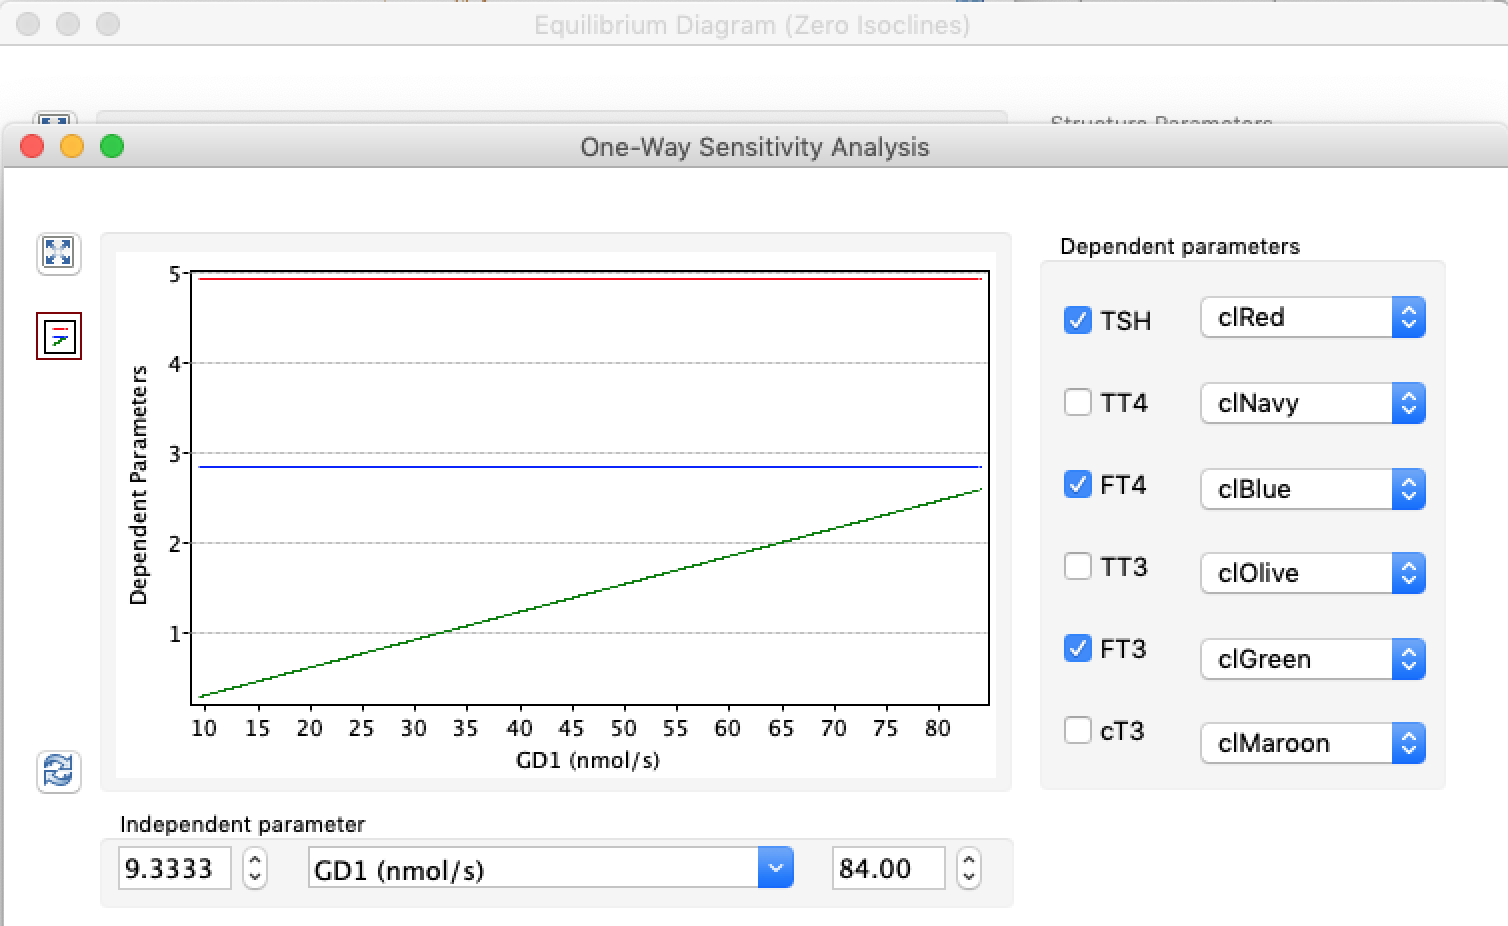Click the green zoom window button

[112, 147]
